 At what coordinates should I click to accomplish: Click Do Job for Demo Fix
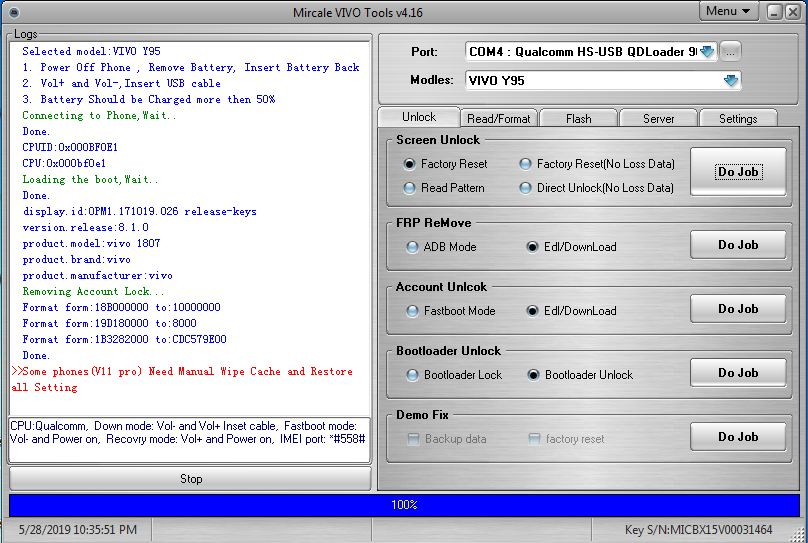pyautogui.click(x=738, y=436)
